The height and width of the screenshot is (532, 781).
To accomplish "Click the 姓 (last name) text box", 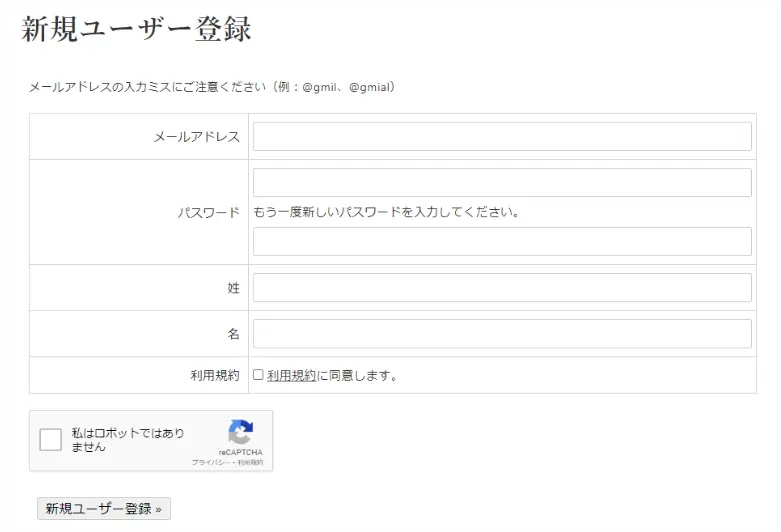I will (501, 288).
